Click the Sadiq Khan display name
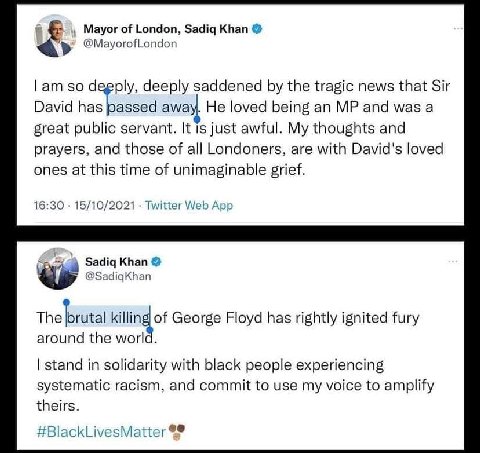The width and height of the screenshot is (480, 453). pyautogui.click(x=116, y=262)
